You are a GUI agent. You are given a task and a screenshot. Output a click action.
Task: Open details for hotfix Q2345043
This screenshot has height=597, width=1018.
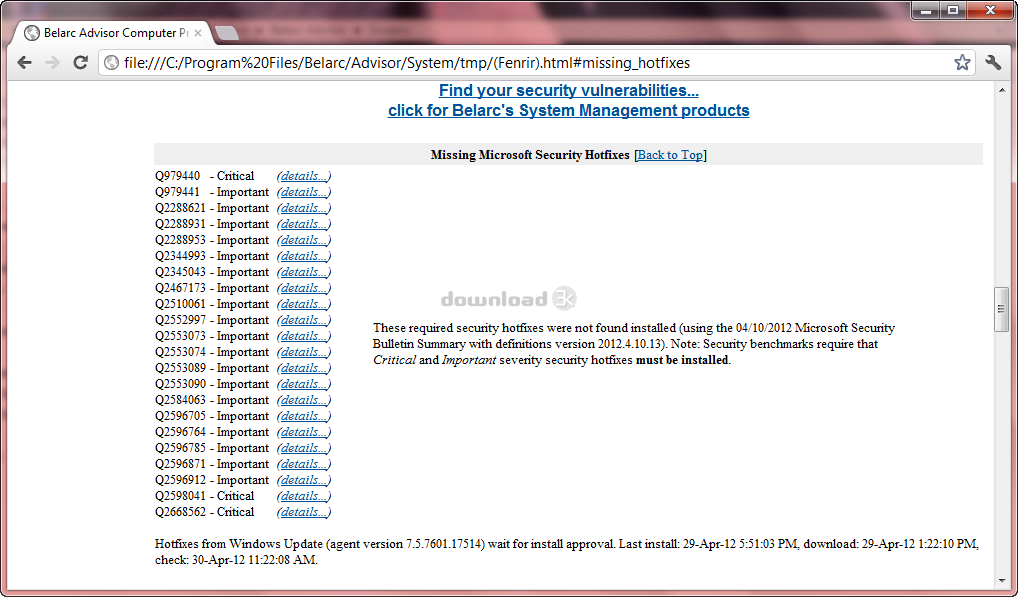coord(304,272)
